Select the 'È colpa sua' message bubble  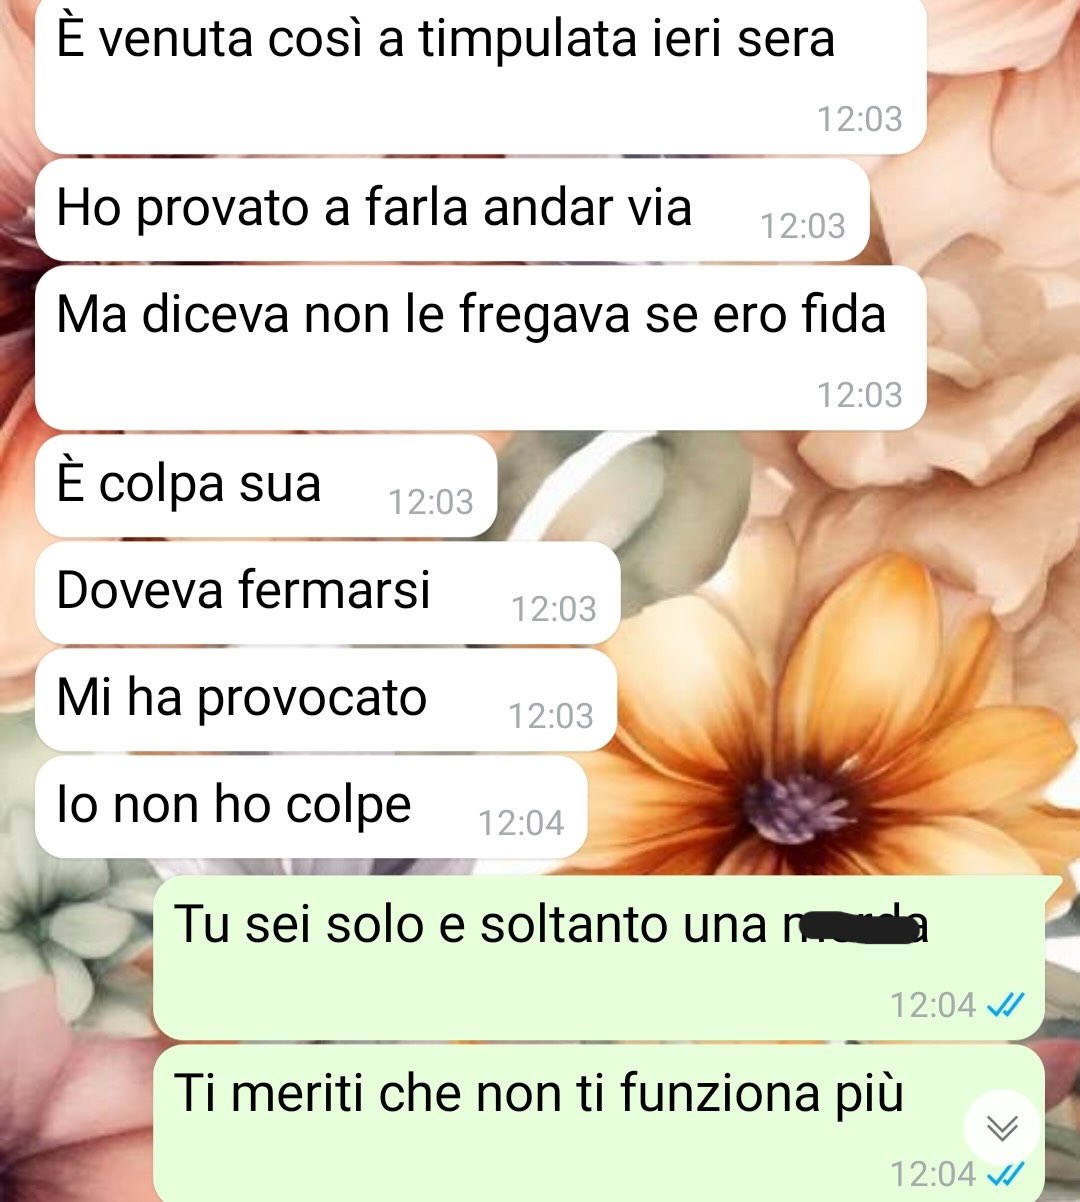266,486
